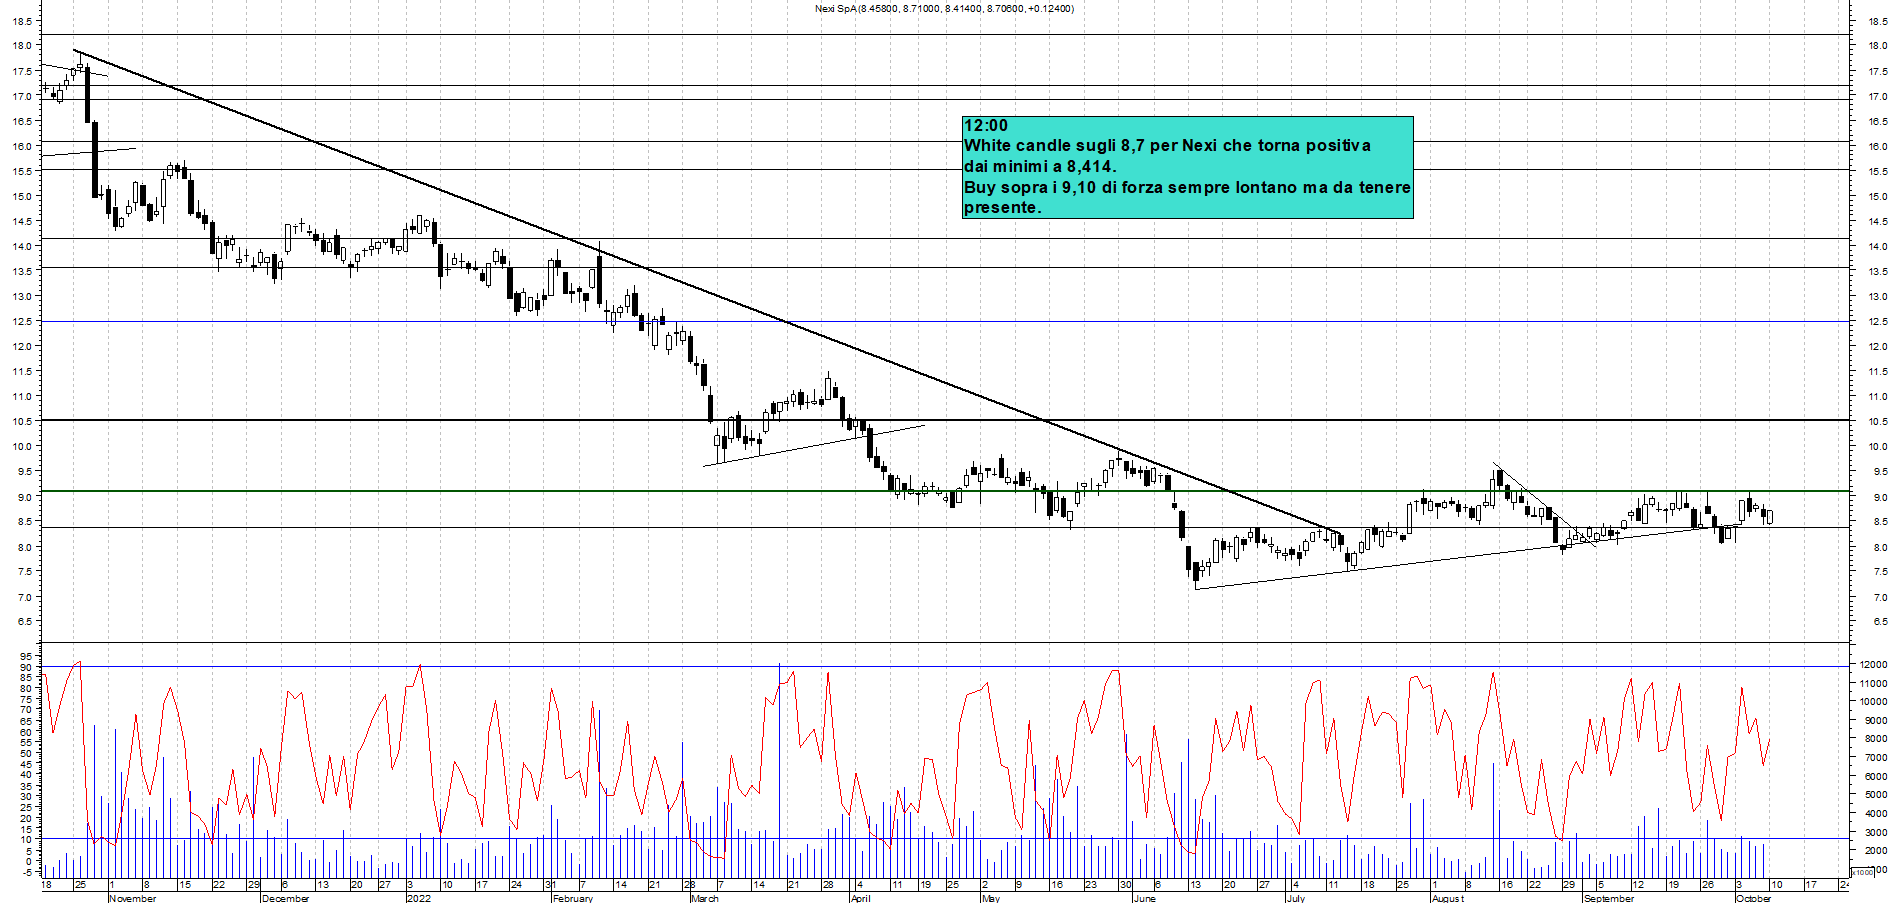This screenshot has width=1890, height=903.
Task: Select the November label on the time axis
Action: [x=132, y=898]
